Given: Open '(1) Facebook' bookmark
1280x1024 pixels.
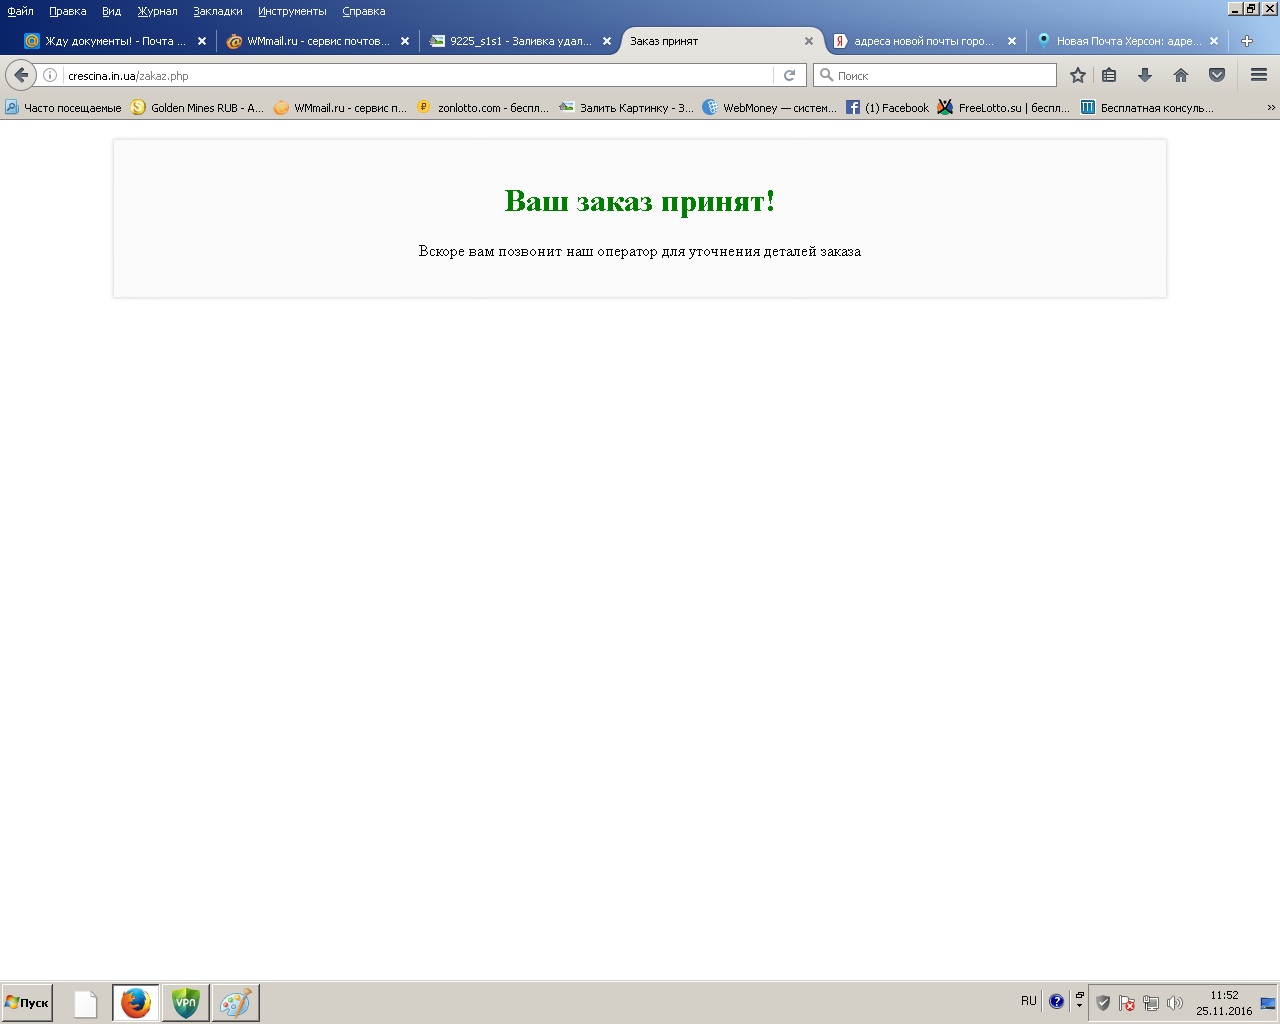Looking at the screenshot, I should (887, 108).
